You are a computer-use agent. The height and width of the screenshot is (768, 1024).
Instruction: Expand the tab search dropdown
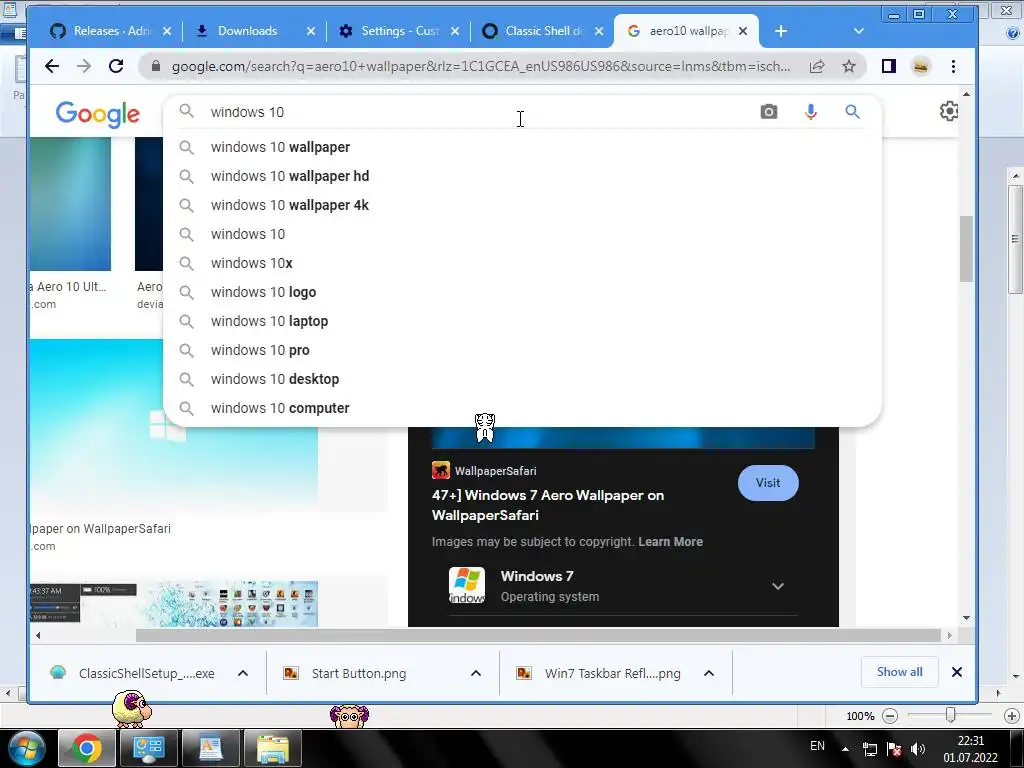(x=859, y=31)
